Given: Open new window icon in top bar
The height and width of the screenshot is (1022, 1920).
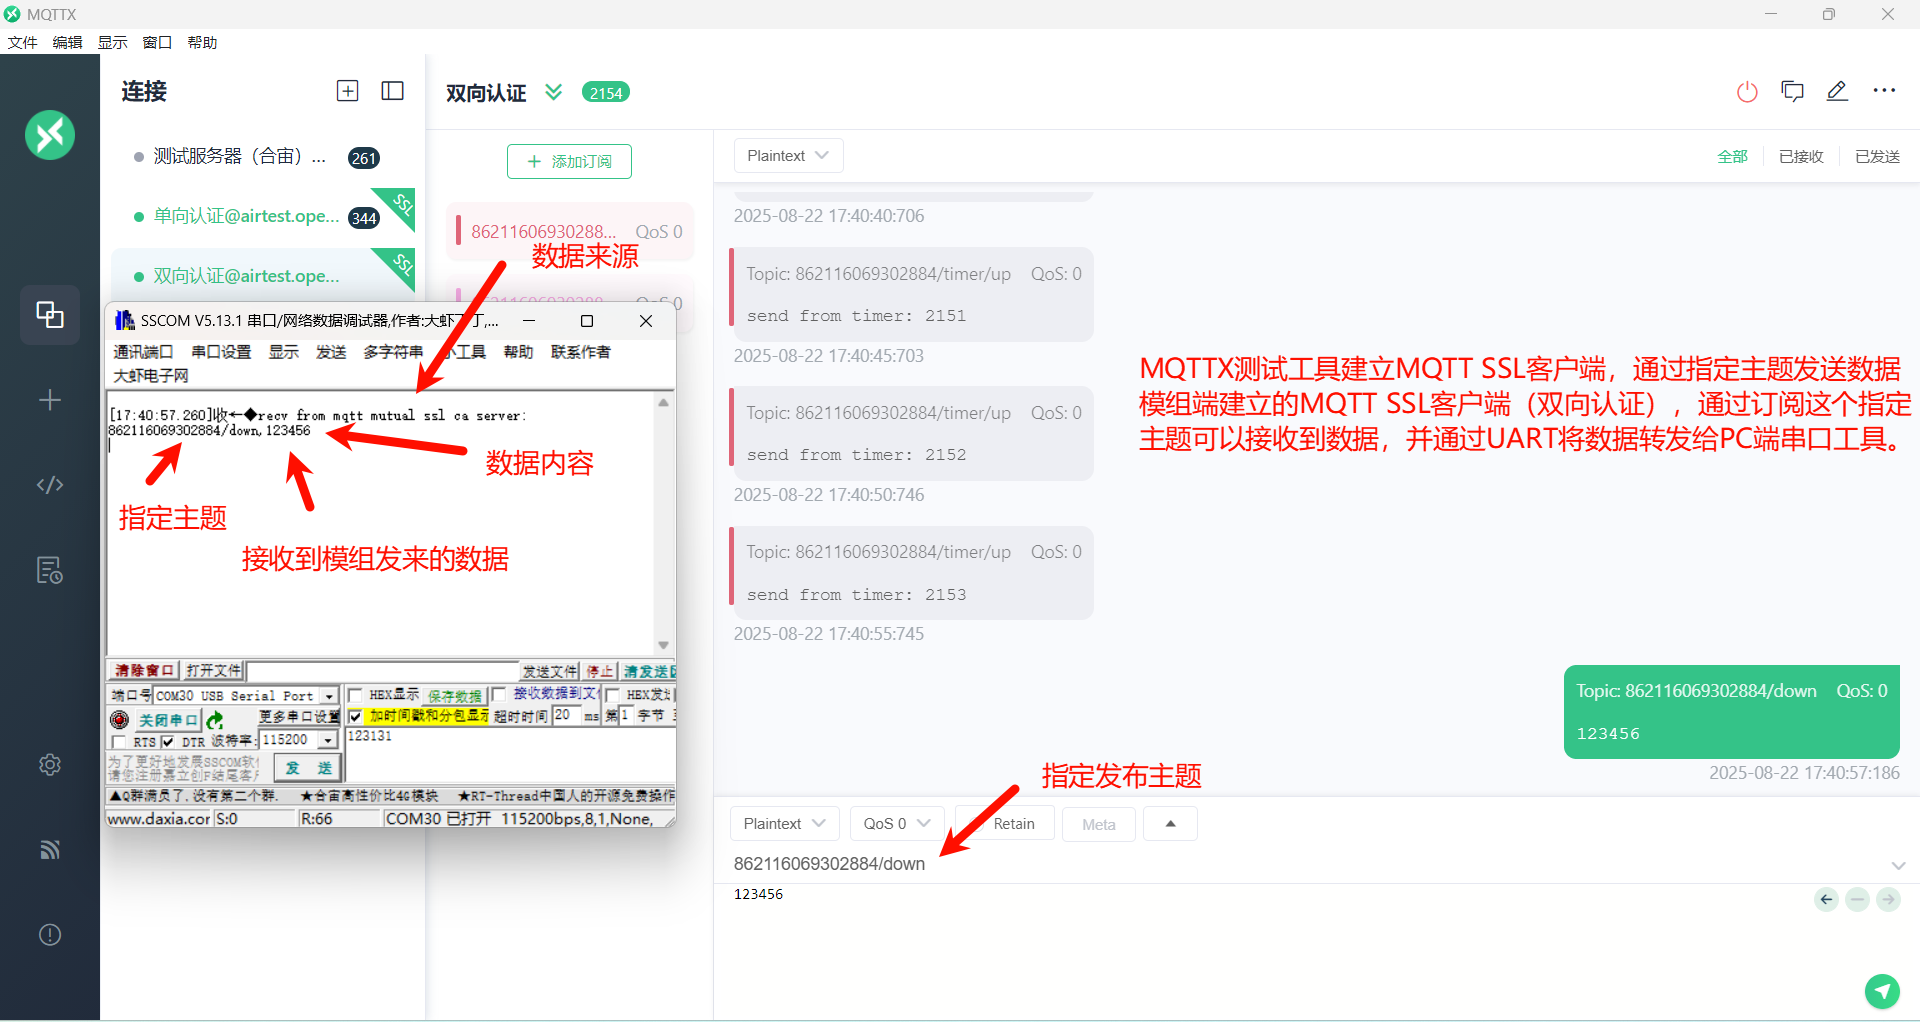Looking at the screenshot, I should click(x=1792, y=92).
